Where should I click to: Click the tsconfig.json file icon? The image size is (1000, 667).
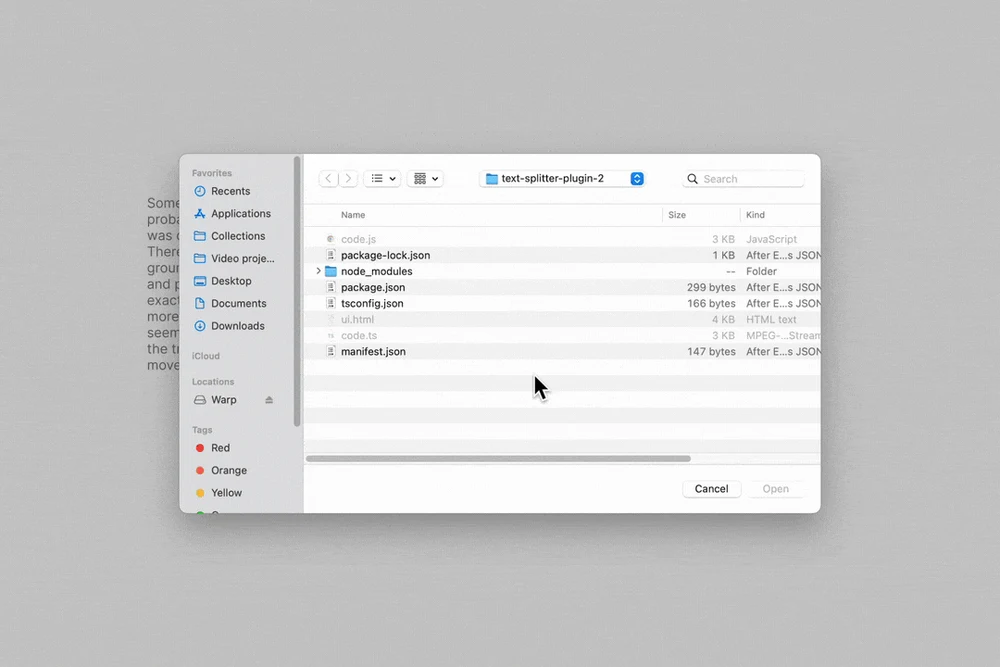(330, 304)
